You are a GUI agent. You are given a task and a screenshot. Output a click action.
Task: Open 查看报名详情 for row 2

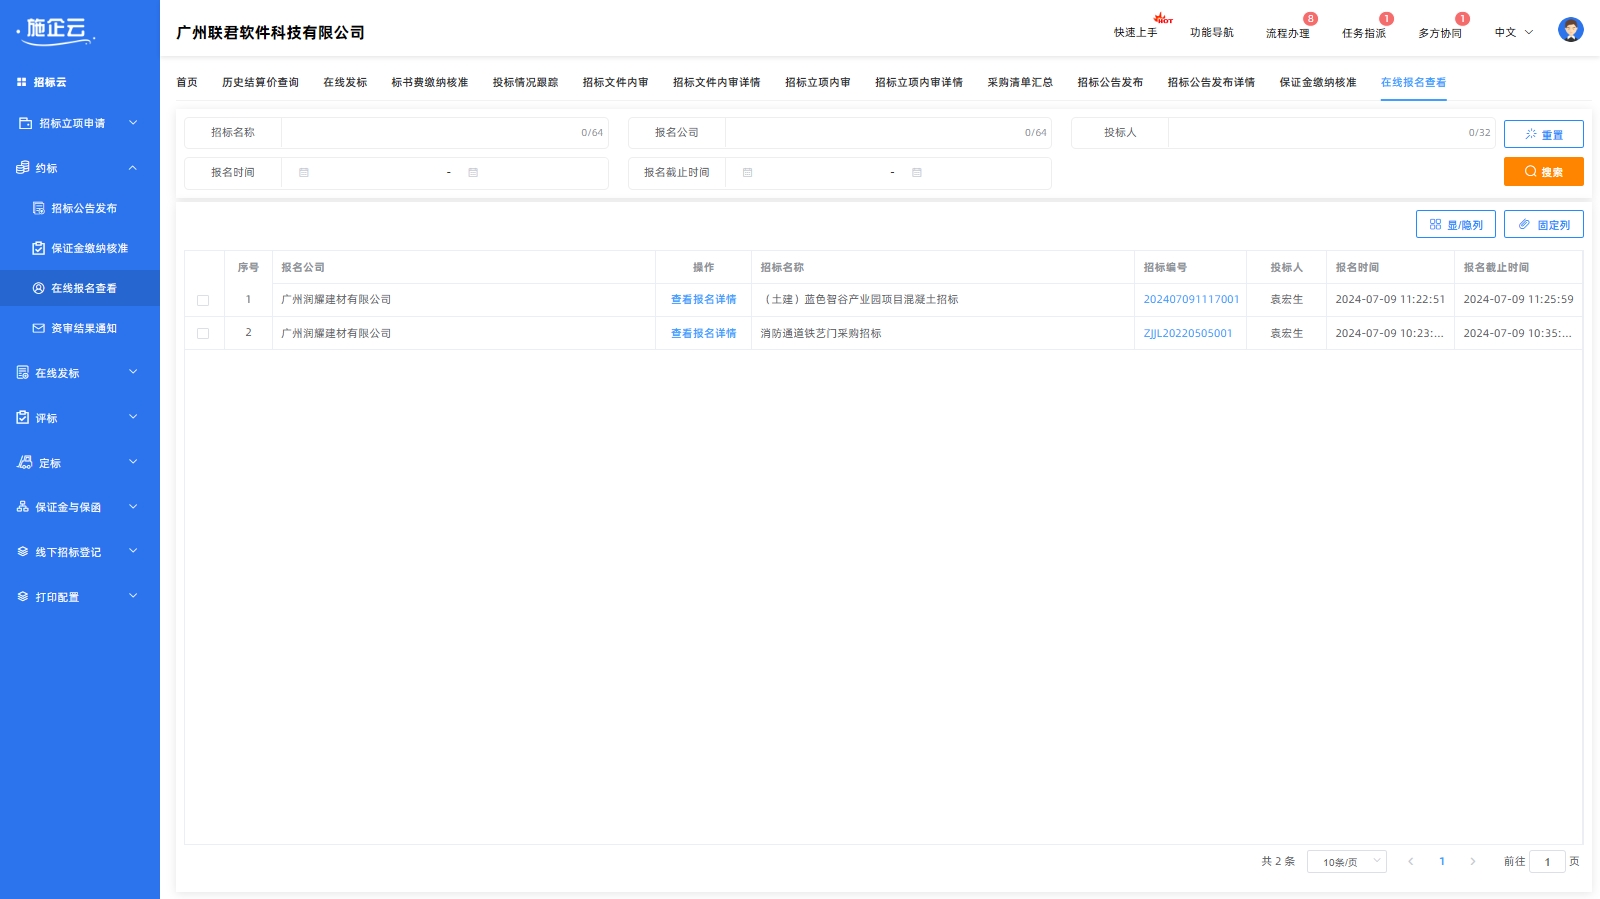click(703, 333)
